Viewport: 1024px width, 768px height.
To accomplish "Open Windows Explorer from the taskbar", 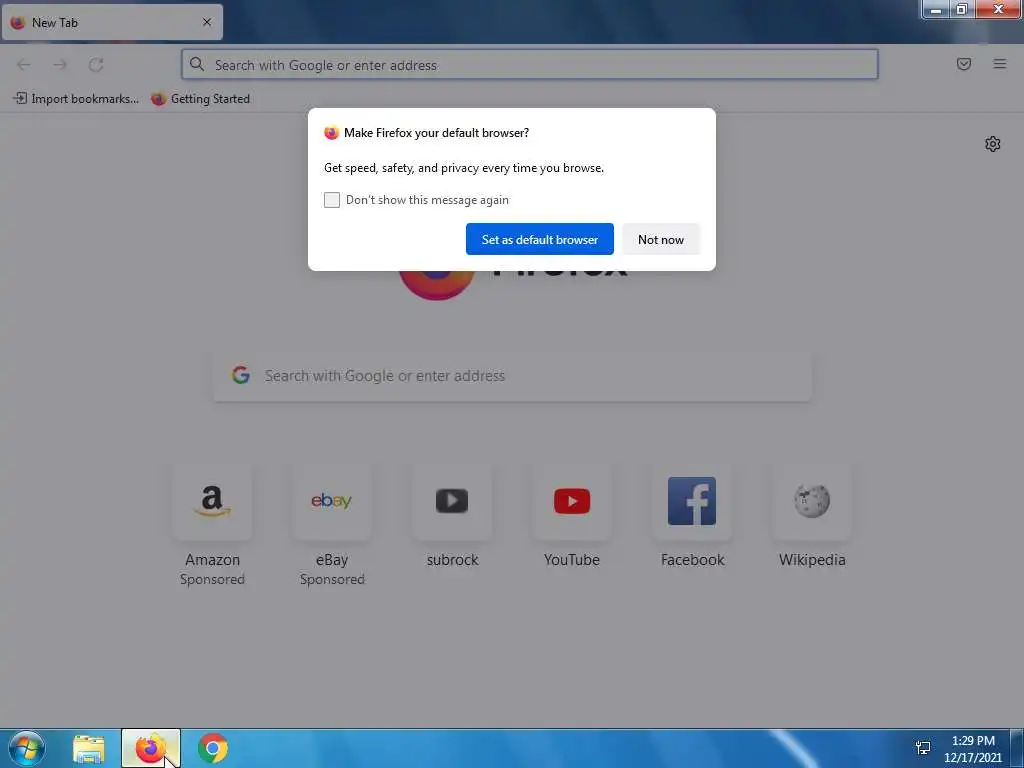I will click(x=89, y=748).
